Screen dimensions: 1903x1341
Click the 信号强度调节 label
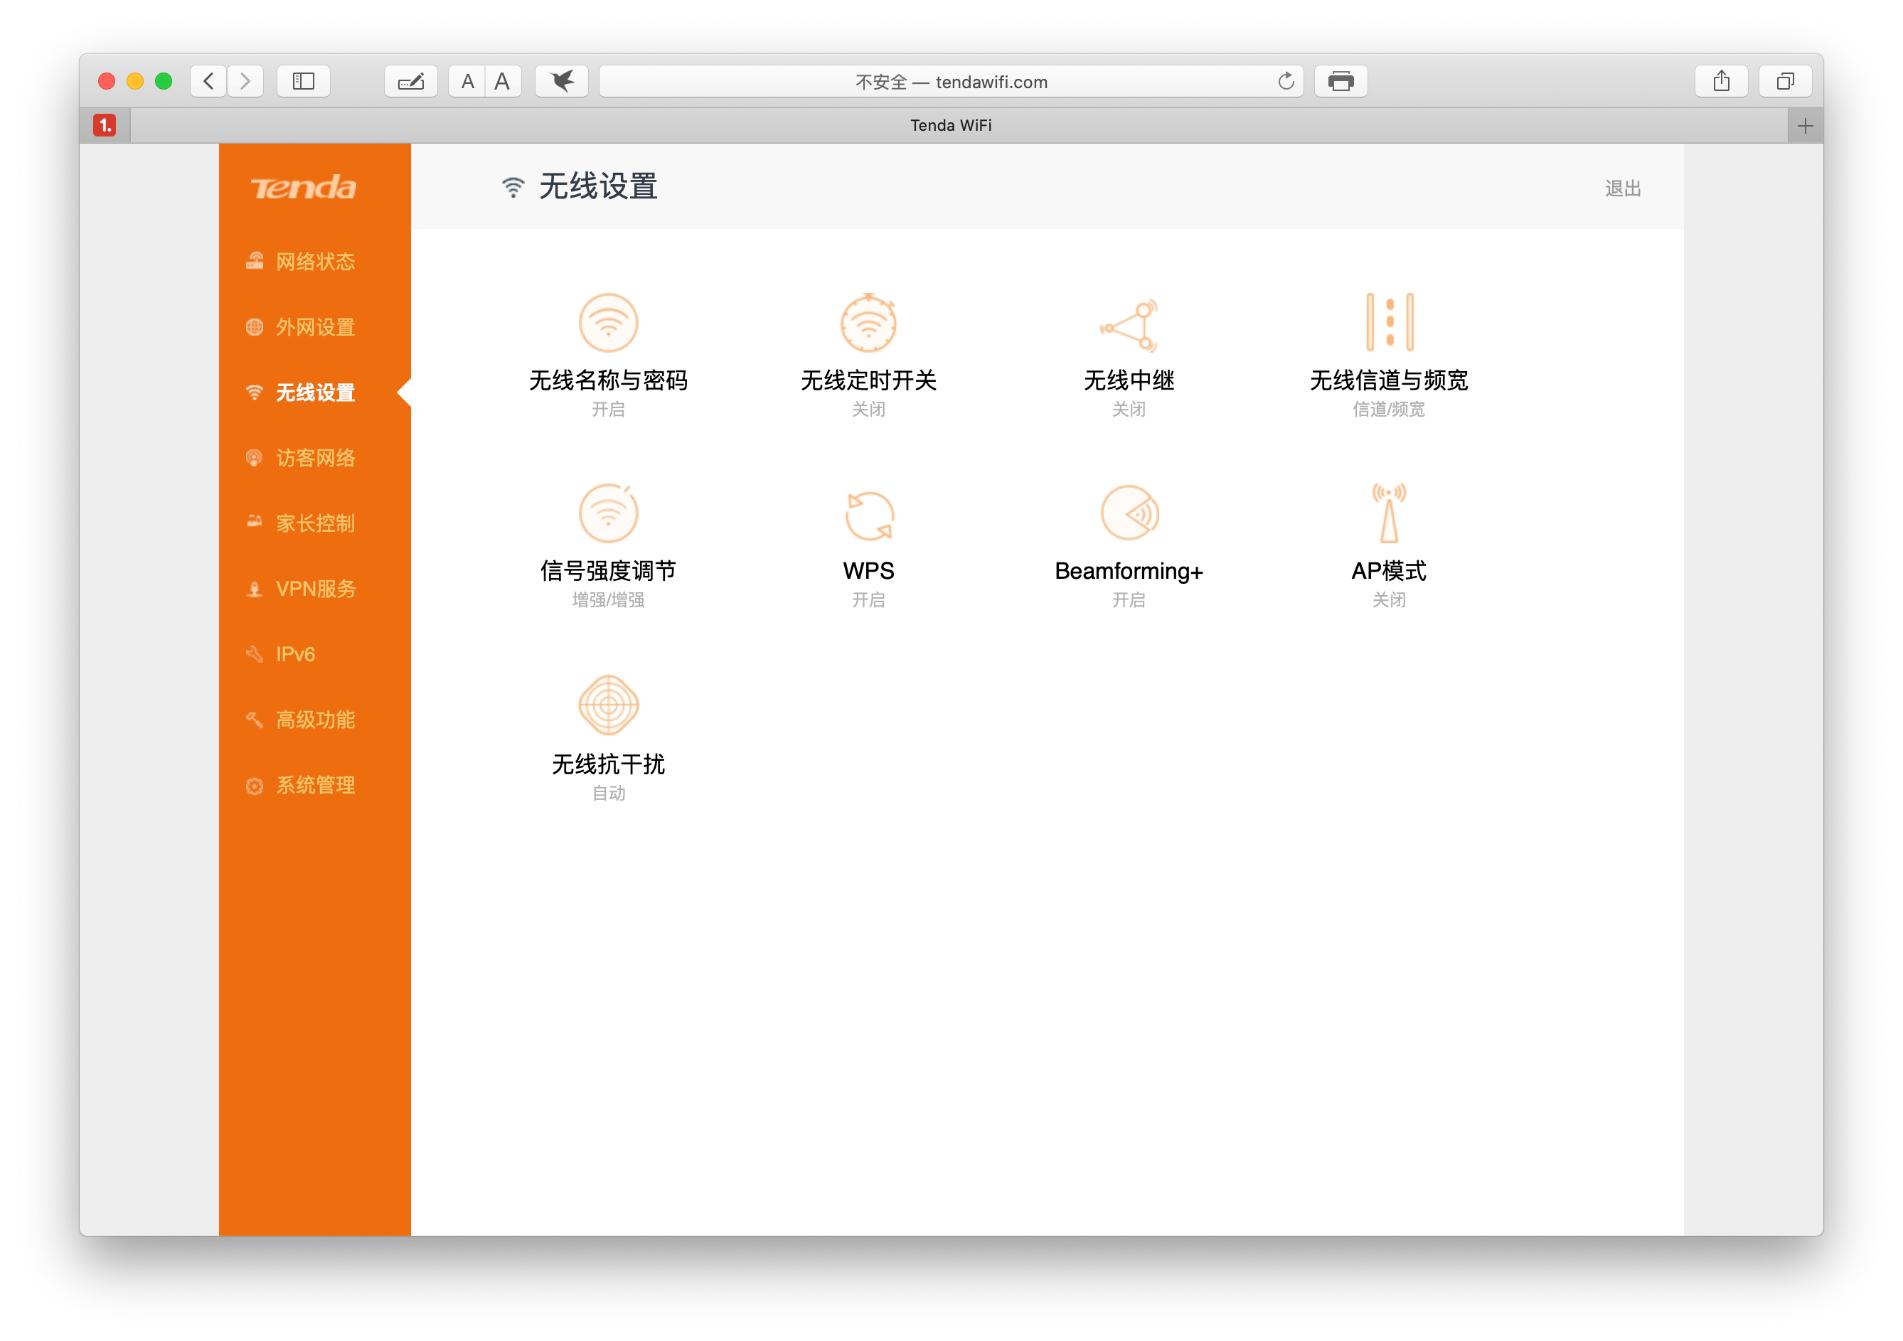608,571
